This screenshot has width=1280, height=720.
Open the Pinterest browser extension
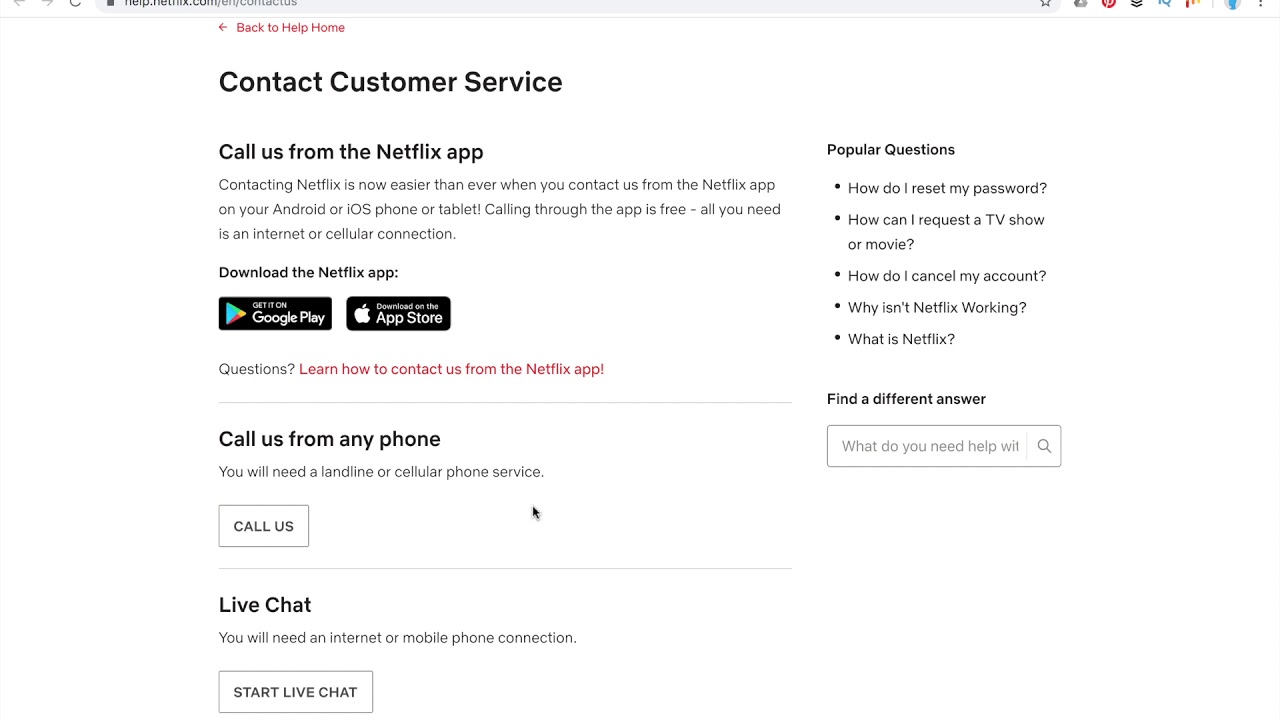[1108, 3]
